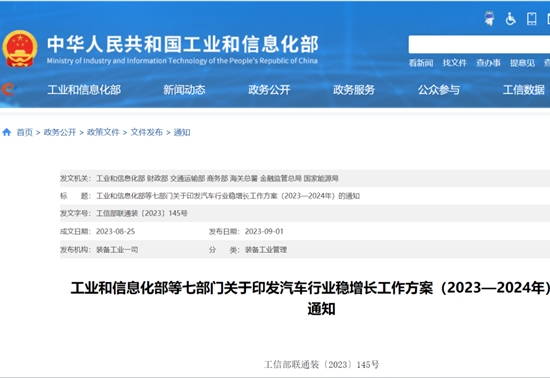Click the home icon in breadcrumb
This screenshot has height=378, width=550.
click(7, 132)
